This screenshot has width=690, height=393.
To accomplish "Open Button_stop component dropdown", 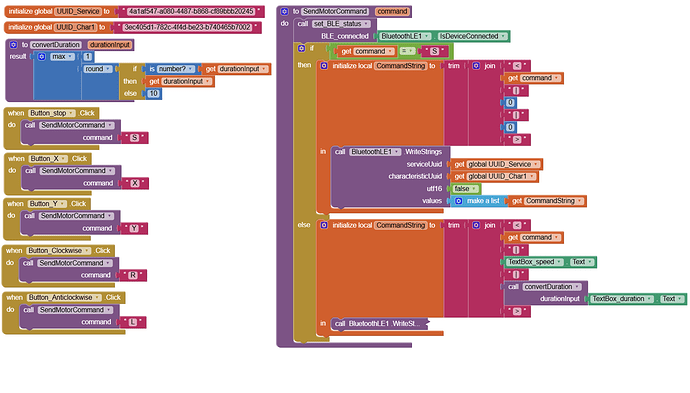I will click(71, 114).
